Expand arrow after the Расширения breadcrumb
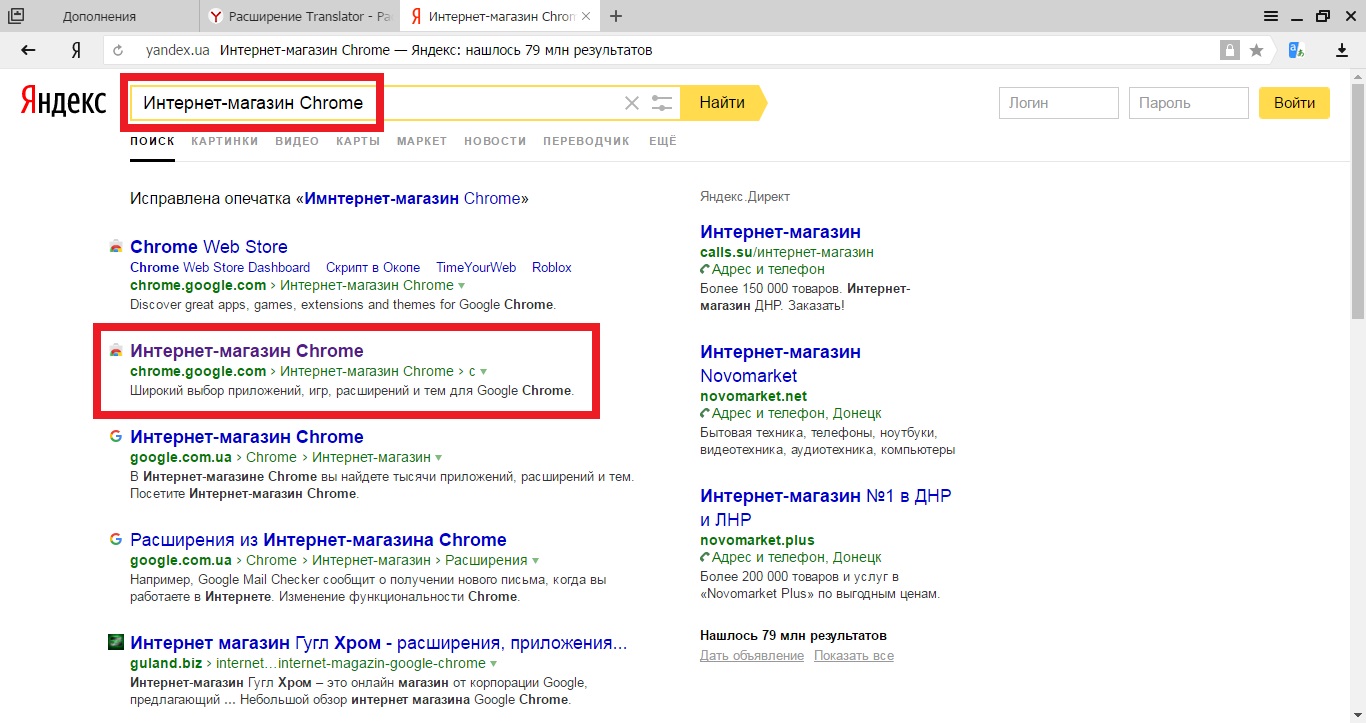1366x723 pixels. [535, 561]
